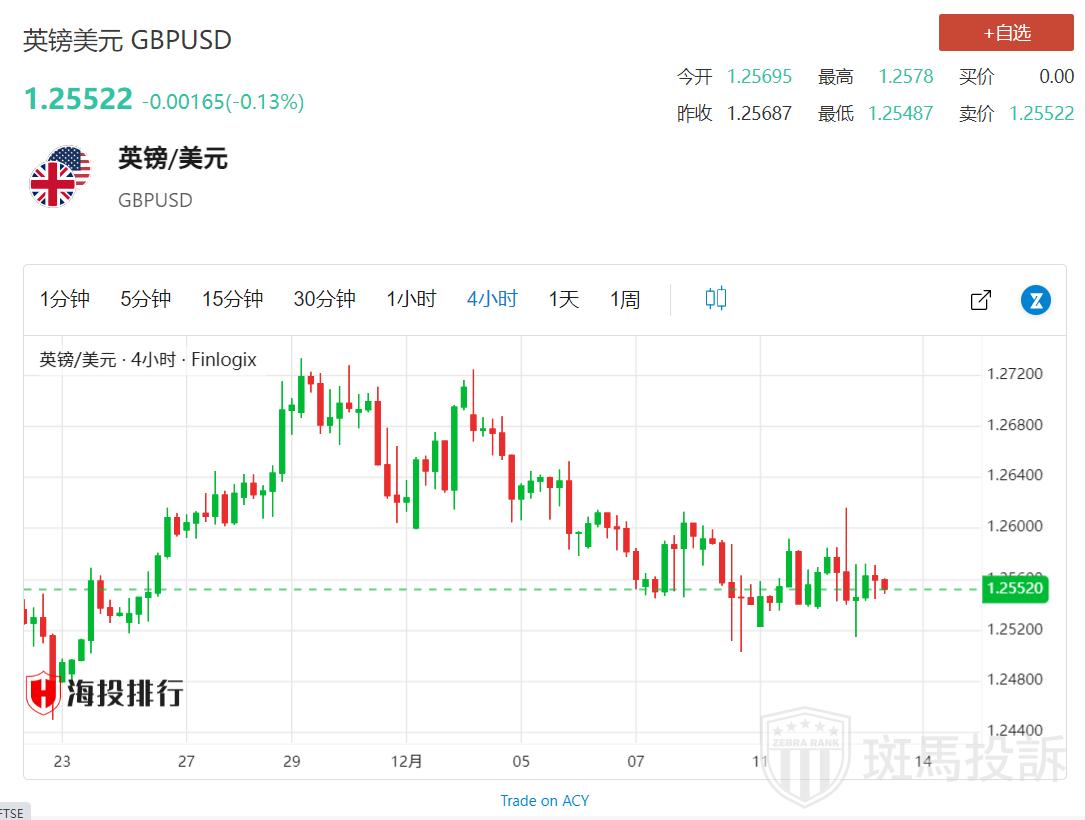The width and height of the screenshot is (1085, 820).
Task: Click the 1.27200 price axis label
Action: click(x=1014, y=374)
